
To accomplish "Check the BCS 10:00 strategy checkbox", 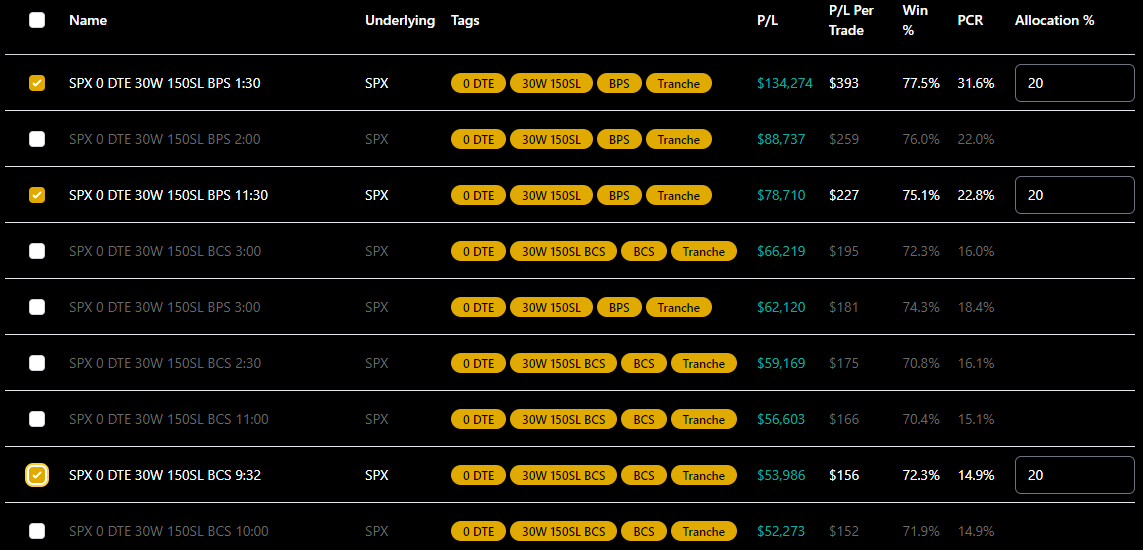I will tap(36, 531).
